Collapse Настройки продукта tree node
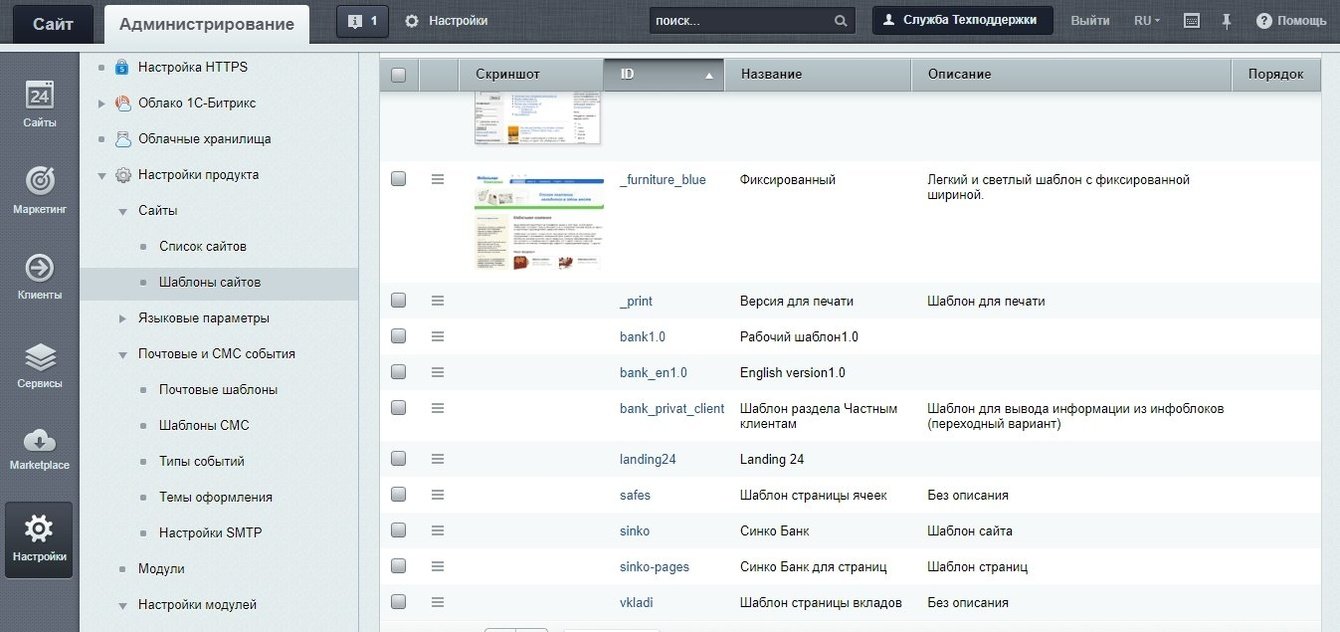Image resolution: width=1340 pixels, height=632 pixels. click(x=101, y=175)
